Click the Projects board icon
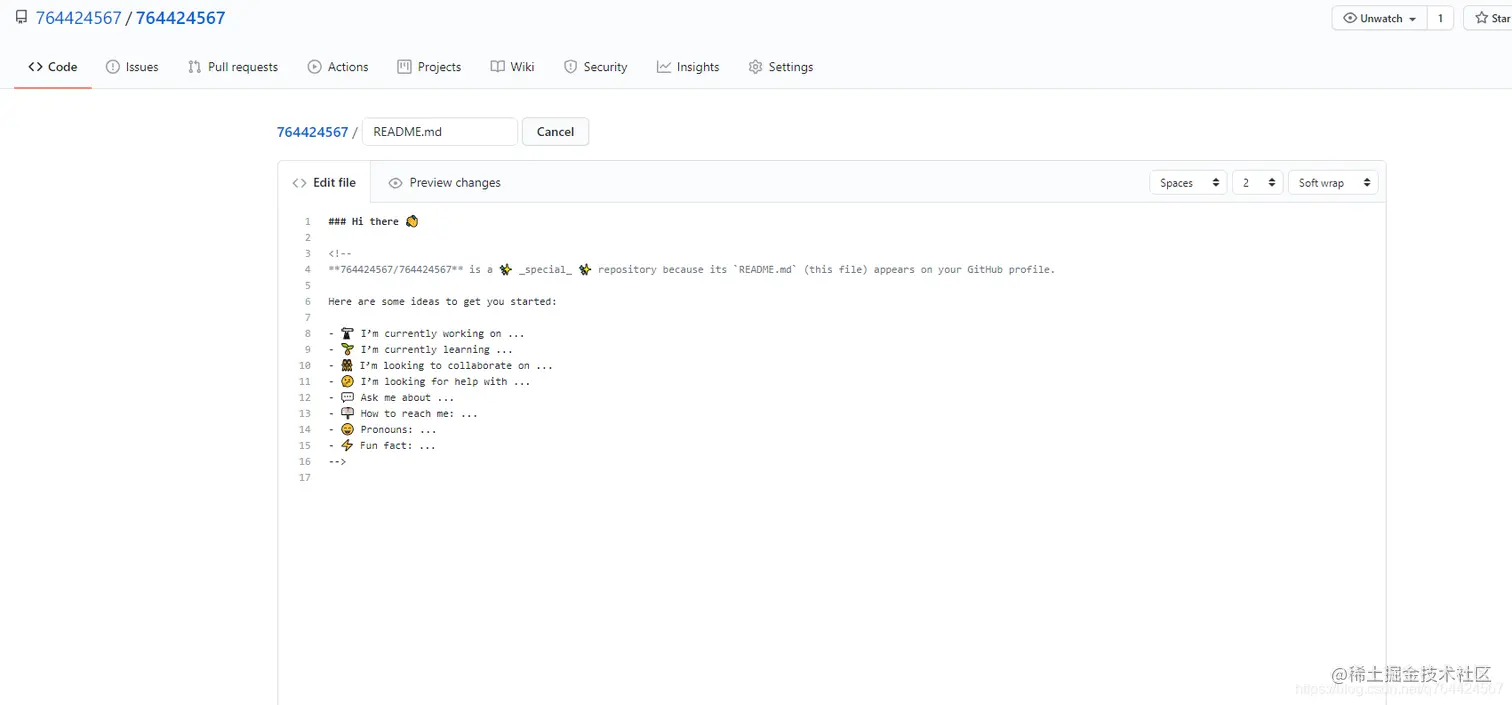1512x705 pixels. point(404,67)
